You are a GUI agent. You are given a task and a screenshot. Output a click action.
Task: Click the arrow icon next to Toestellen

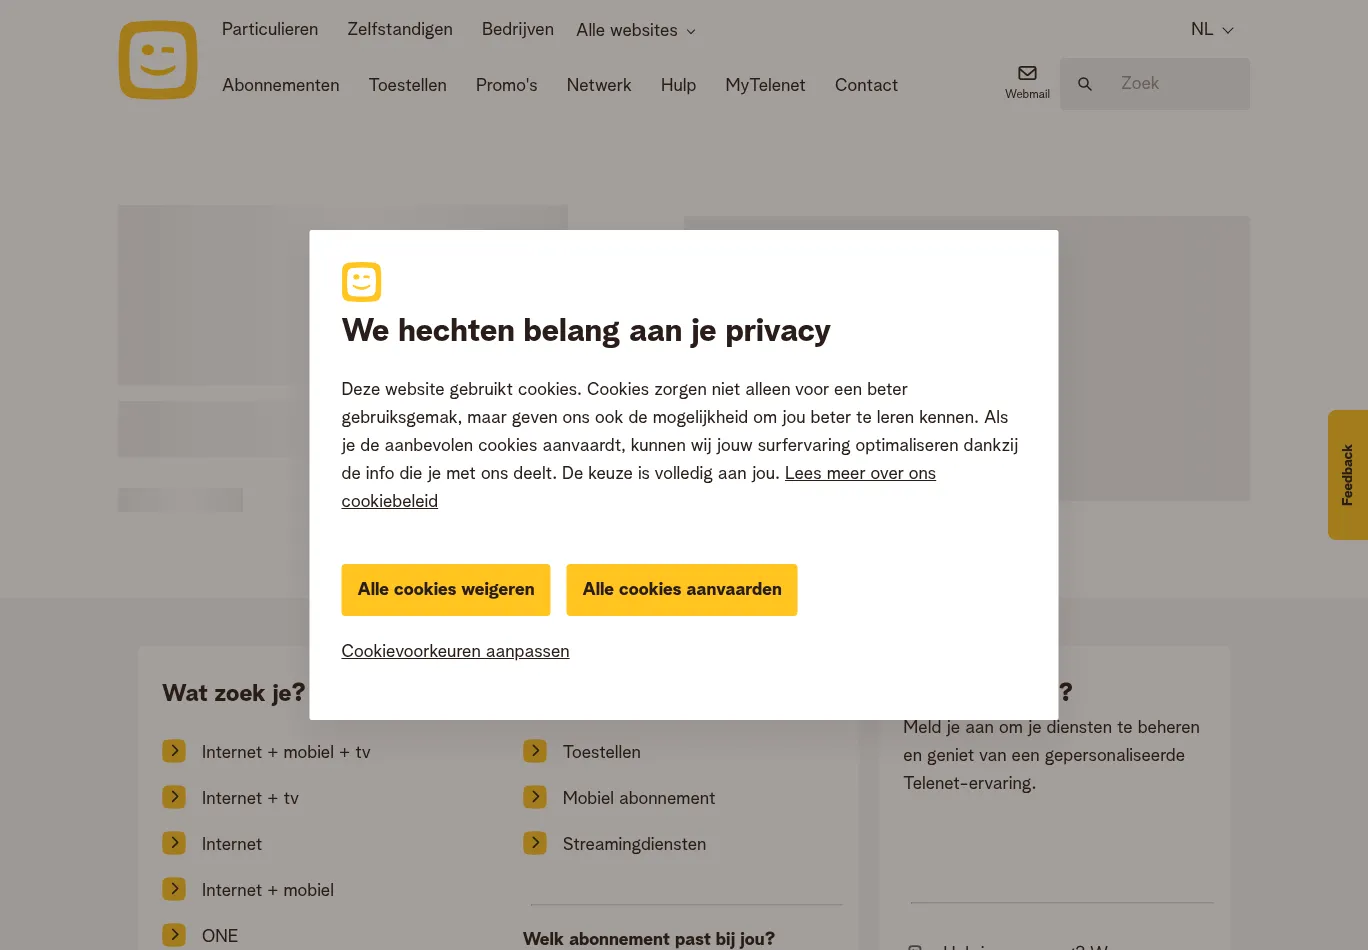pyautogui.click(x=535, y=751)
